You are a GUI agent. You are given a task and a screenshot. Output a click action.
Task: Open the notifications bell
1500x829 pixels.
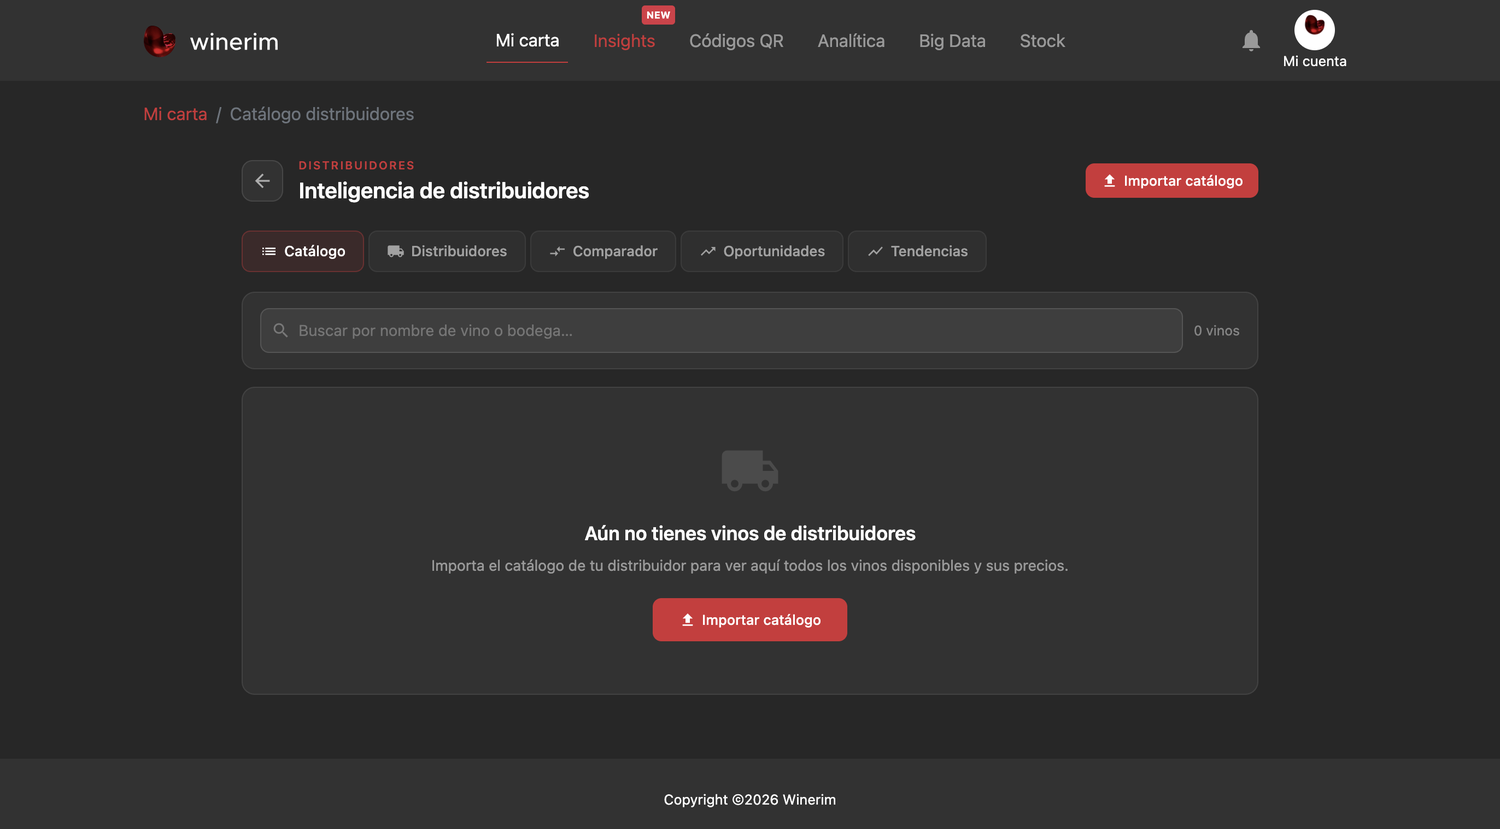1251,41
